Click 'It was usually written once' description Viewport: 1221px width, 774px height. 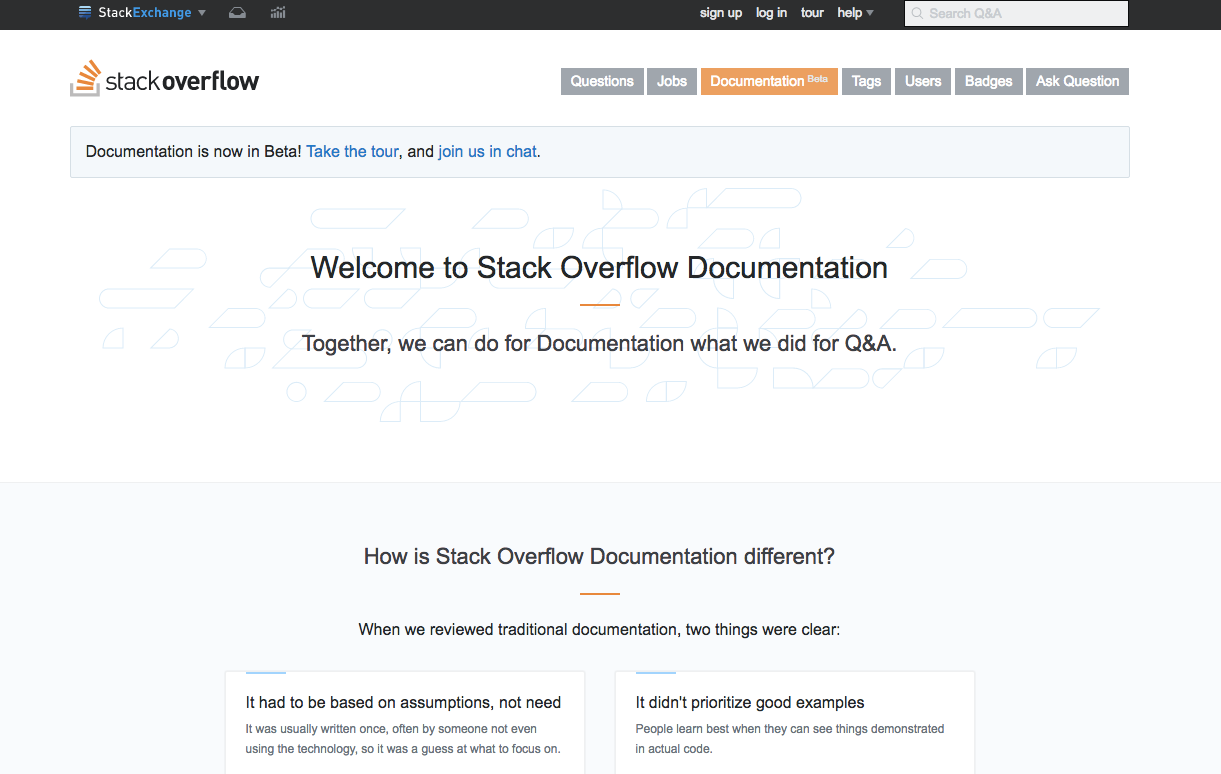point(403,739)
